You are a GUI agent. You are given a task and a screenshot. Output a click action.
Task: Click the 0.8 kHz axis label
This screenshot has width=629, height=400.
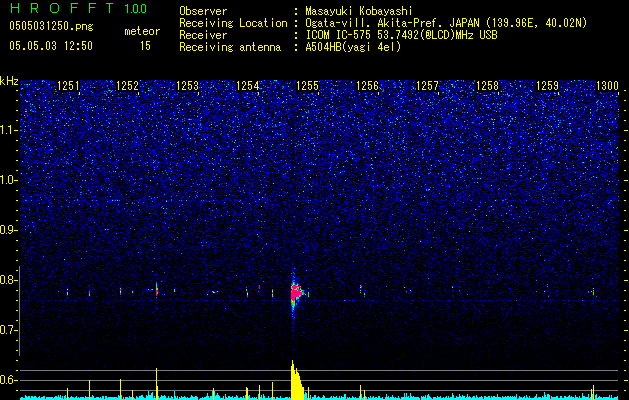(x=9, y=280)
